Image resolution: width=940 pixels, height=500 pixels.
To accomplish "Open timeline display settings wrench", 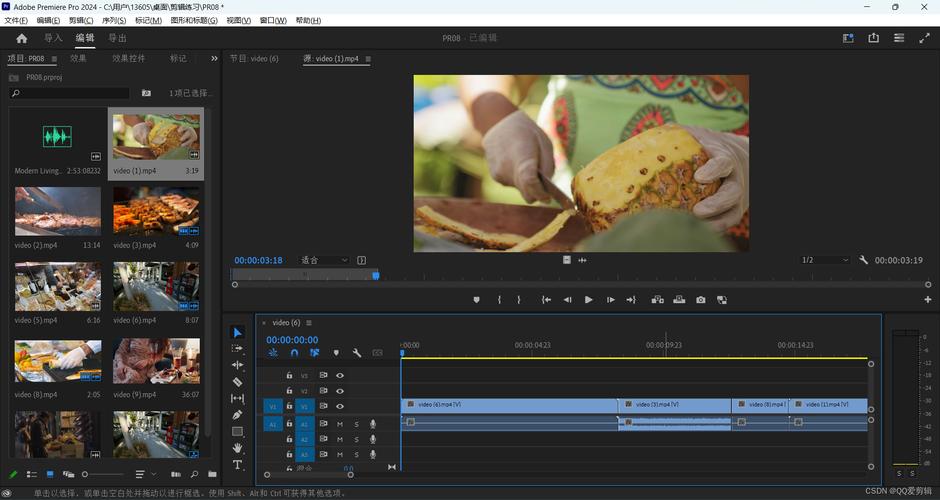I will coord(357,353).
